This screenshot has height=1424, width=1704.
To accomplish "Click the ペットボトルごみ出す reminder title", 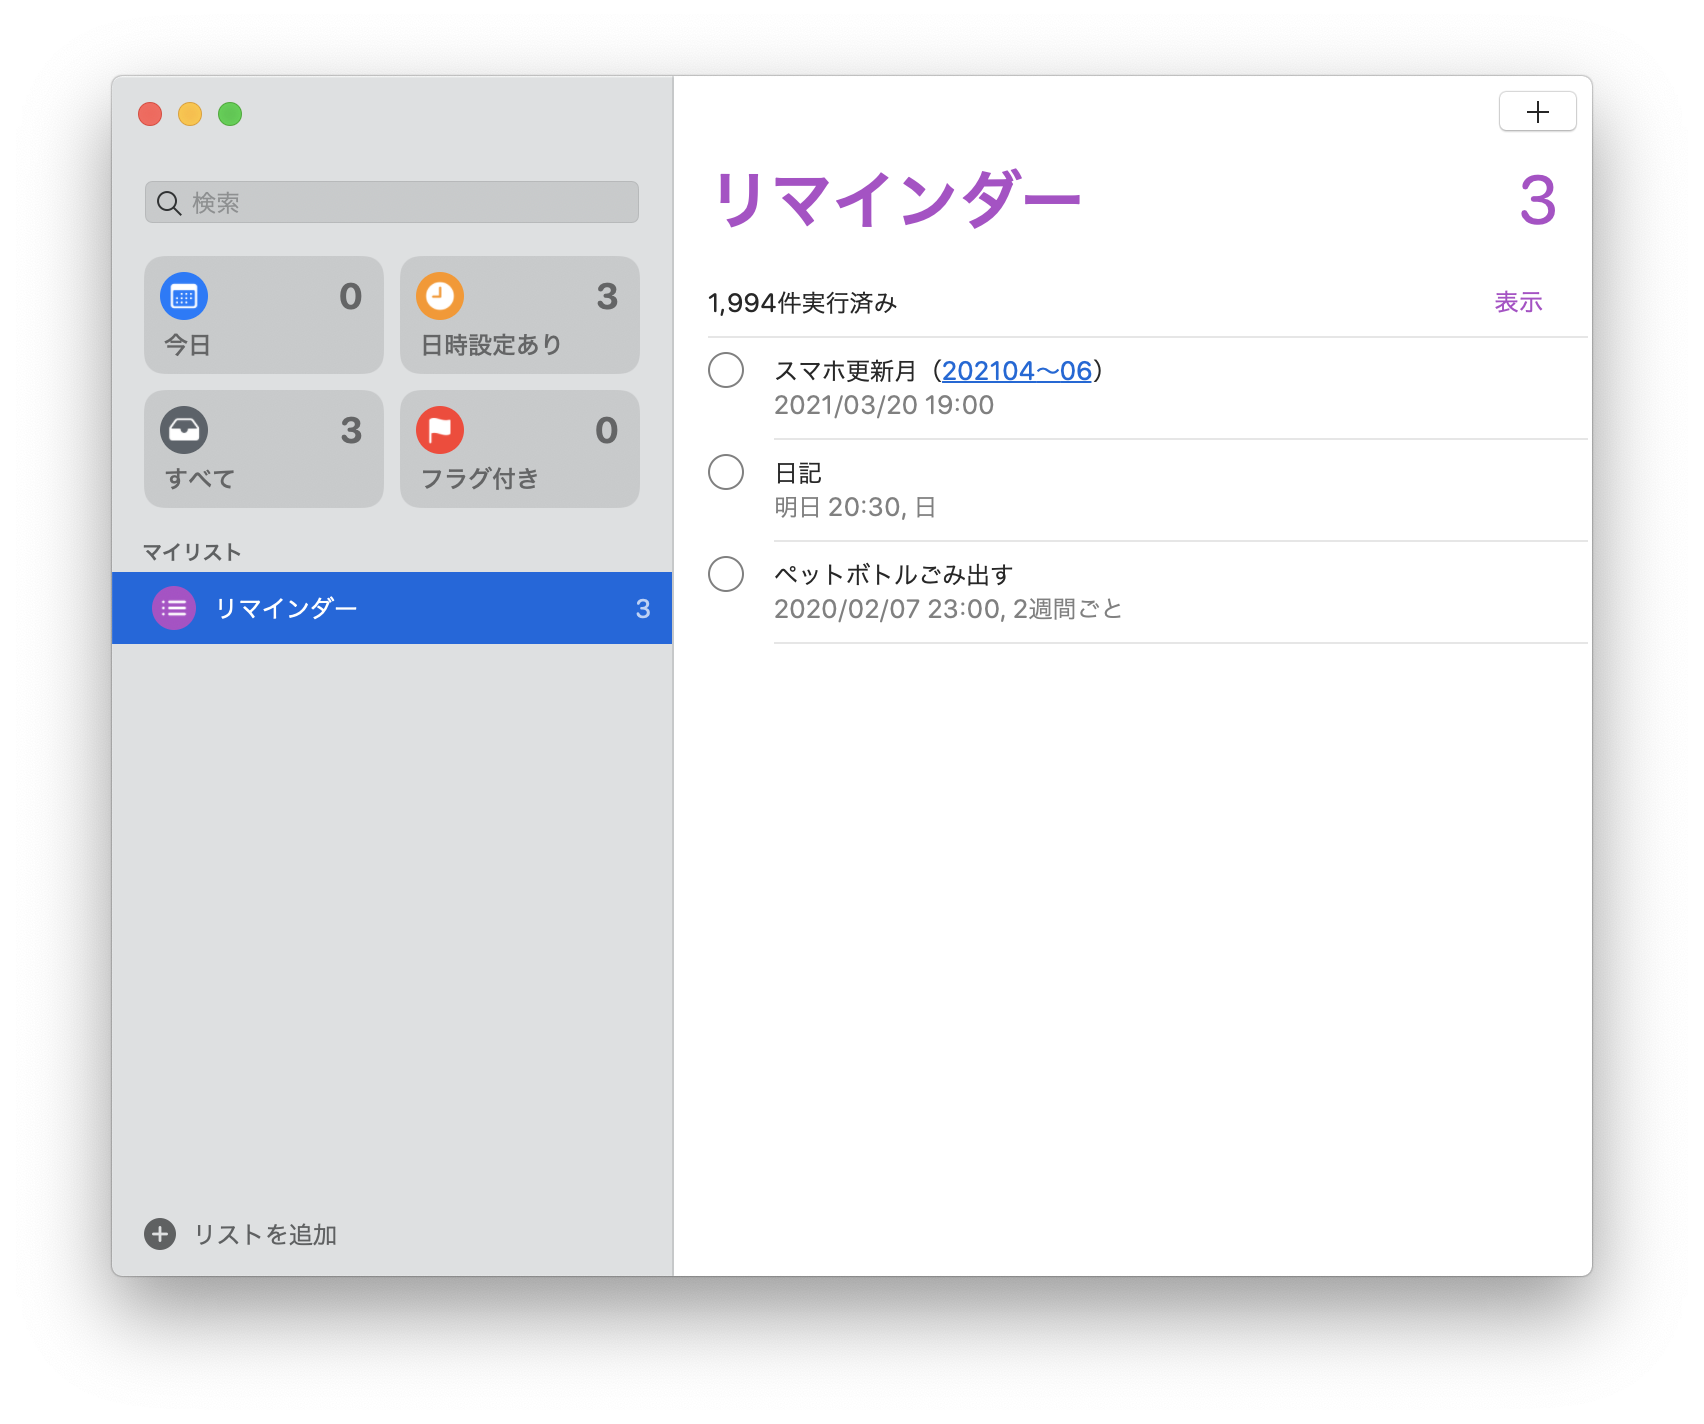I will click(894, 575).
